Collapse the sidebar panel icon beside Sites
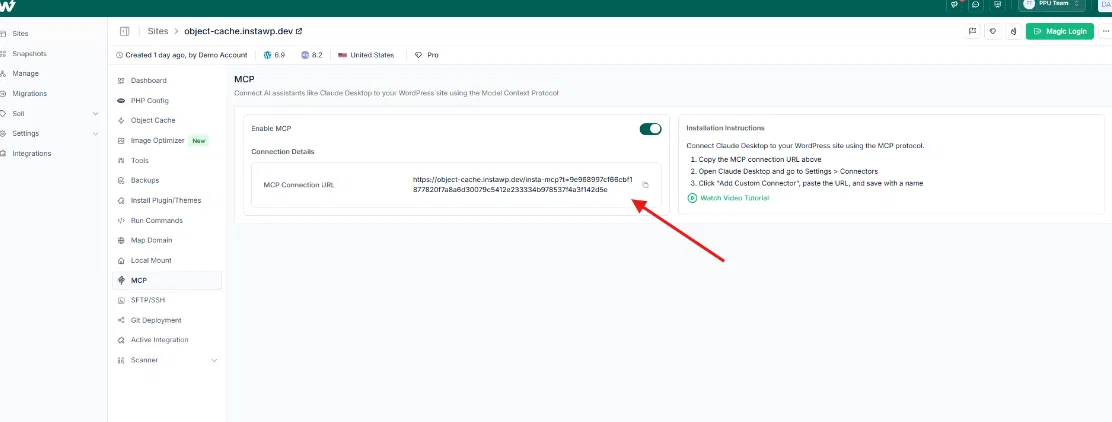Screen dimensions: 1112x422 click(124, 31)
